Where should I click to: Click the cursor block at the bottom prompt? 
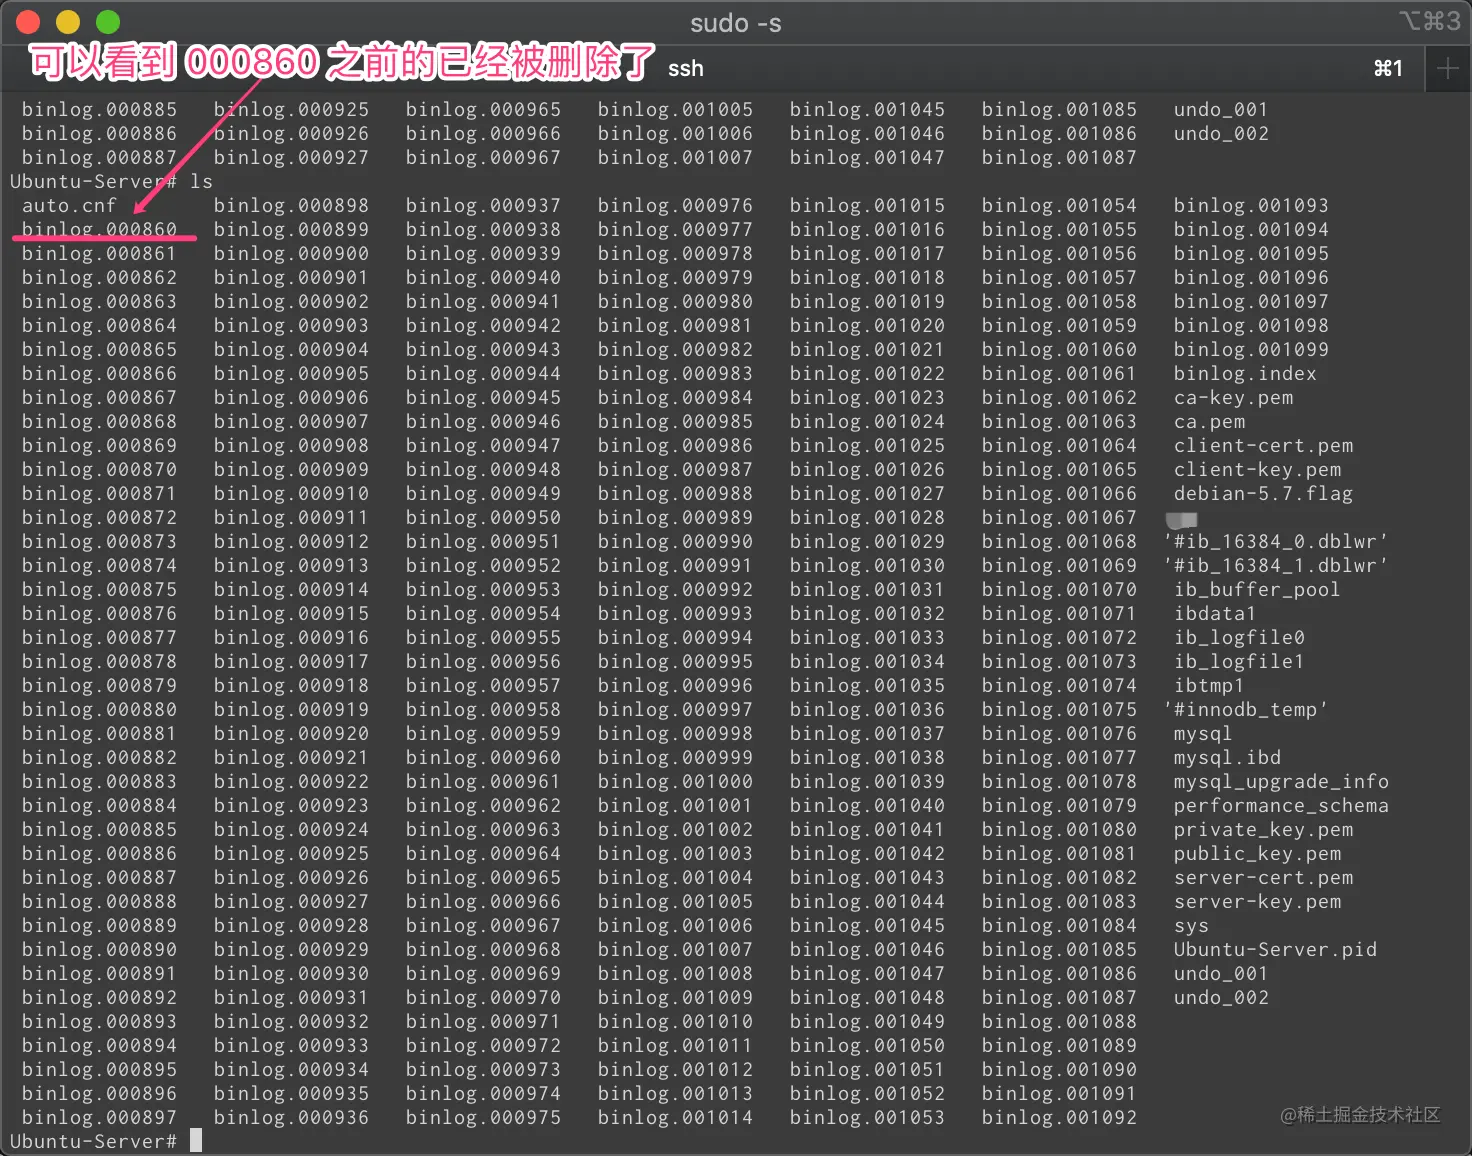[x=196, y=1140]
